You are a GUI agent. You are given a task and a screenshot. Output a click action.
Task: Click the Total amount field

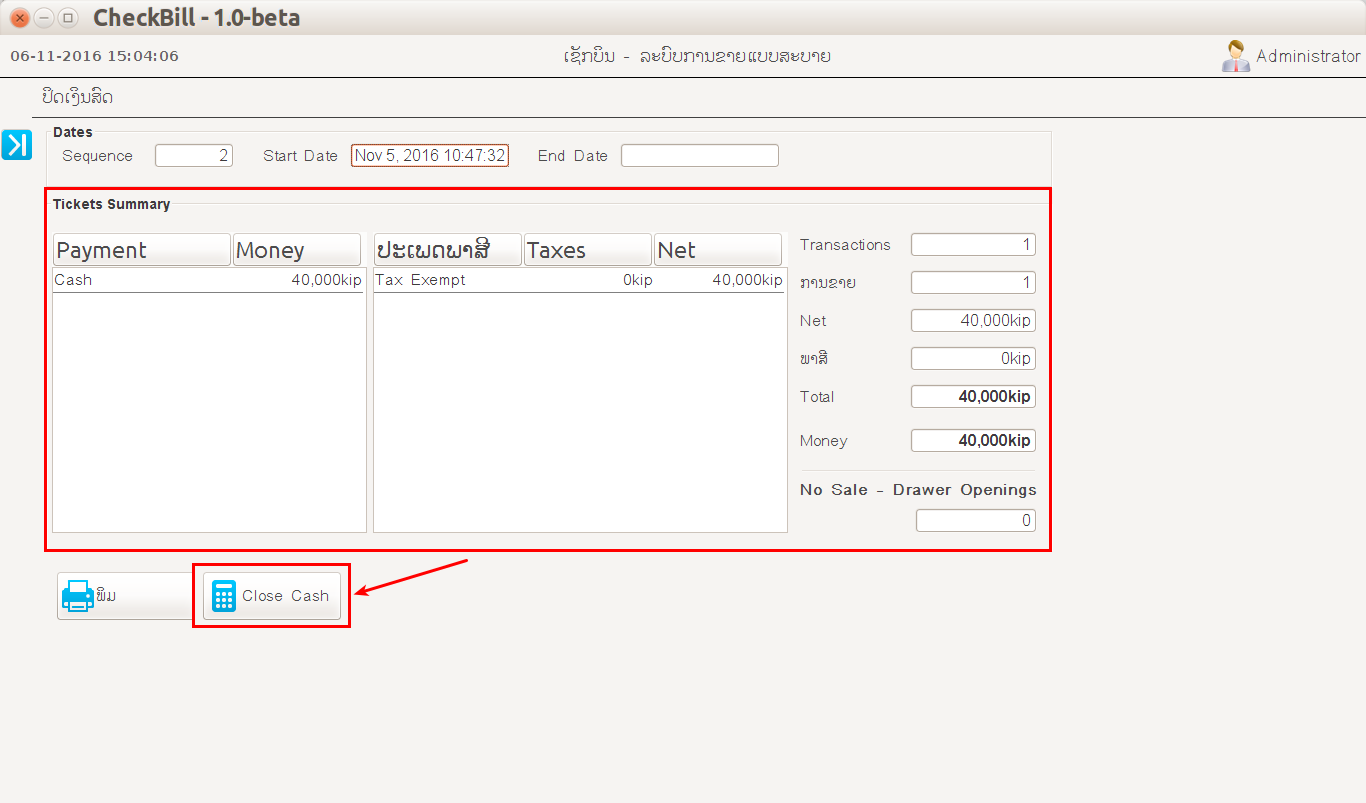click(x=973, y=397)
